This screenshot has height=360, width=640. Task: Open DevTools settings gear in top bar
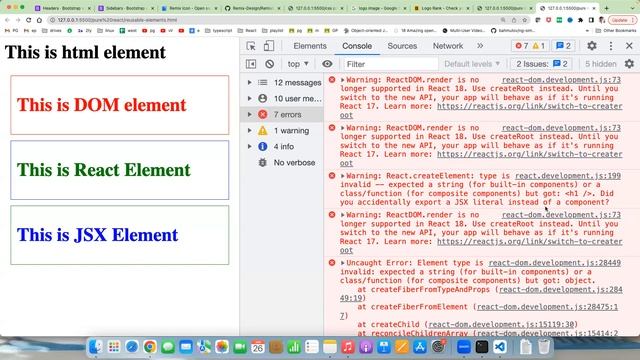pyautogui.click(x=592, y=46)
